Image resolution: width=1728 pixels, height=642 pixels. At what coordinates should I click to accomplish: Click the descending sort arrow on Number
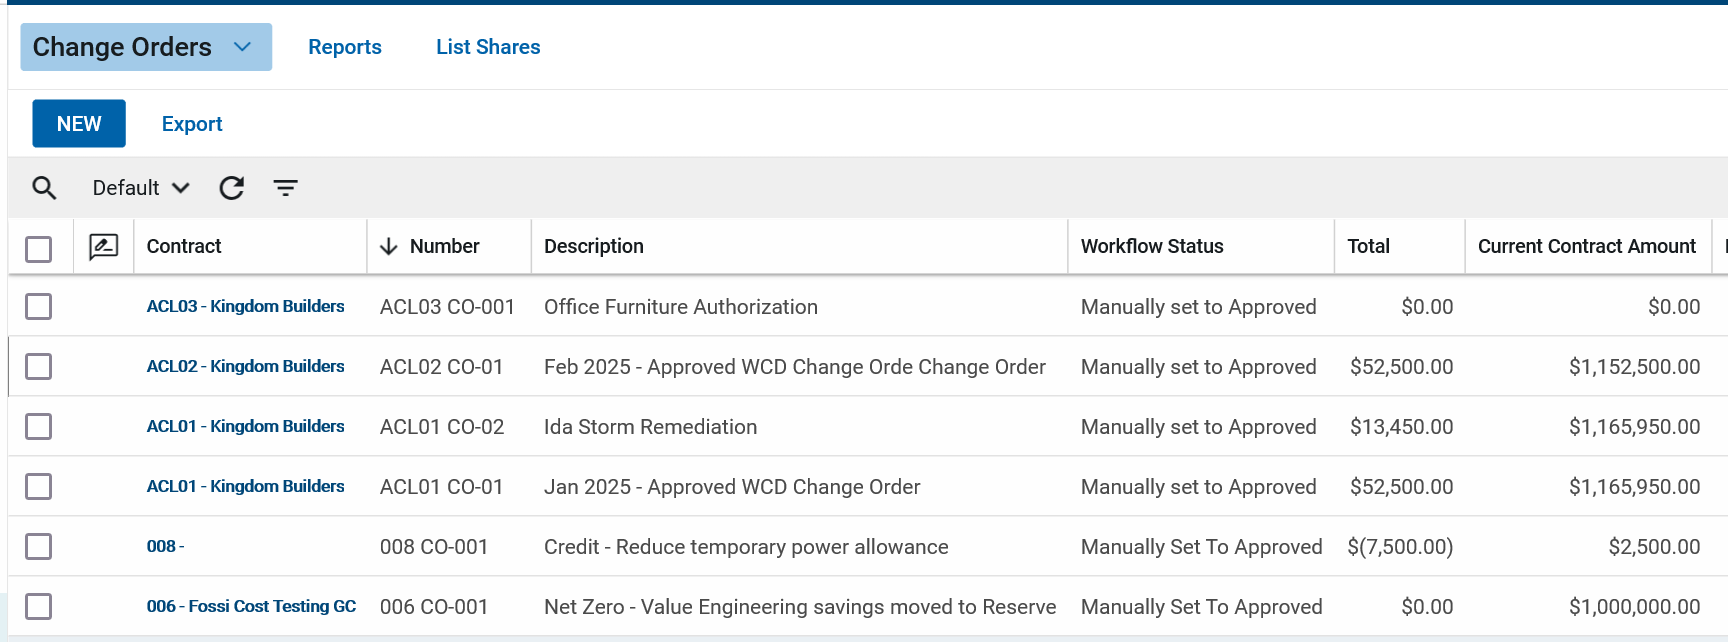(x=389, y=247)
